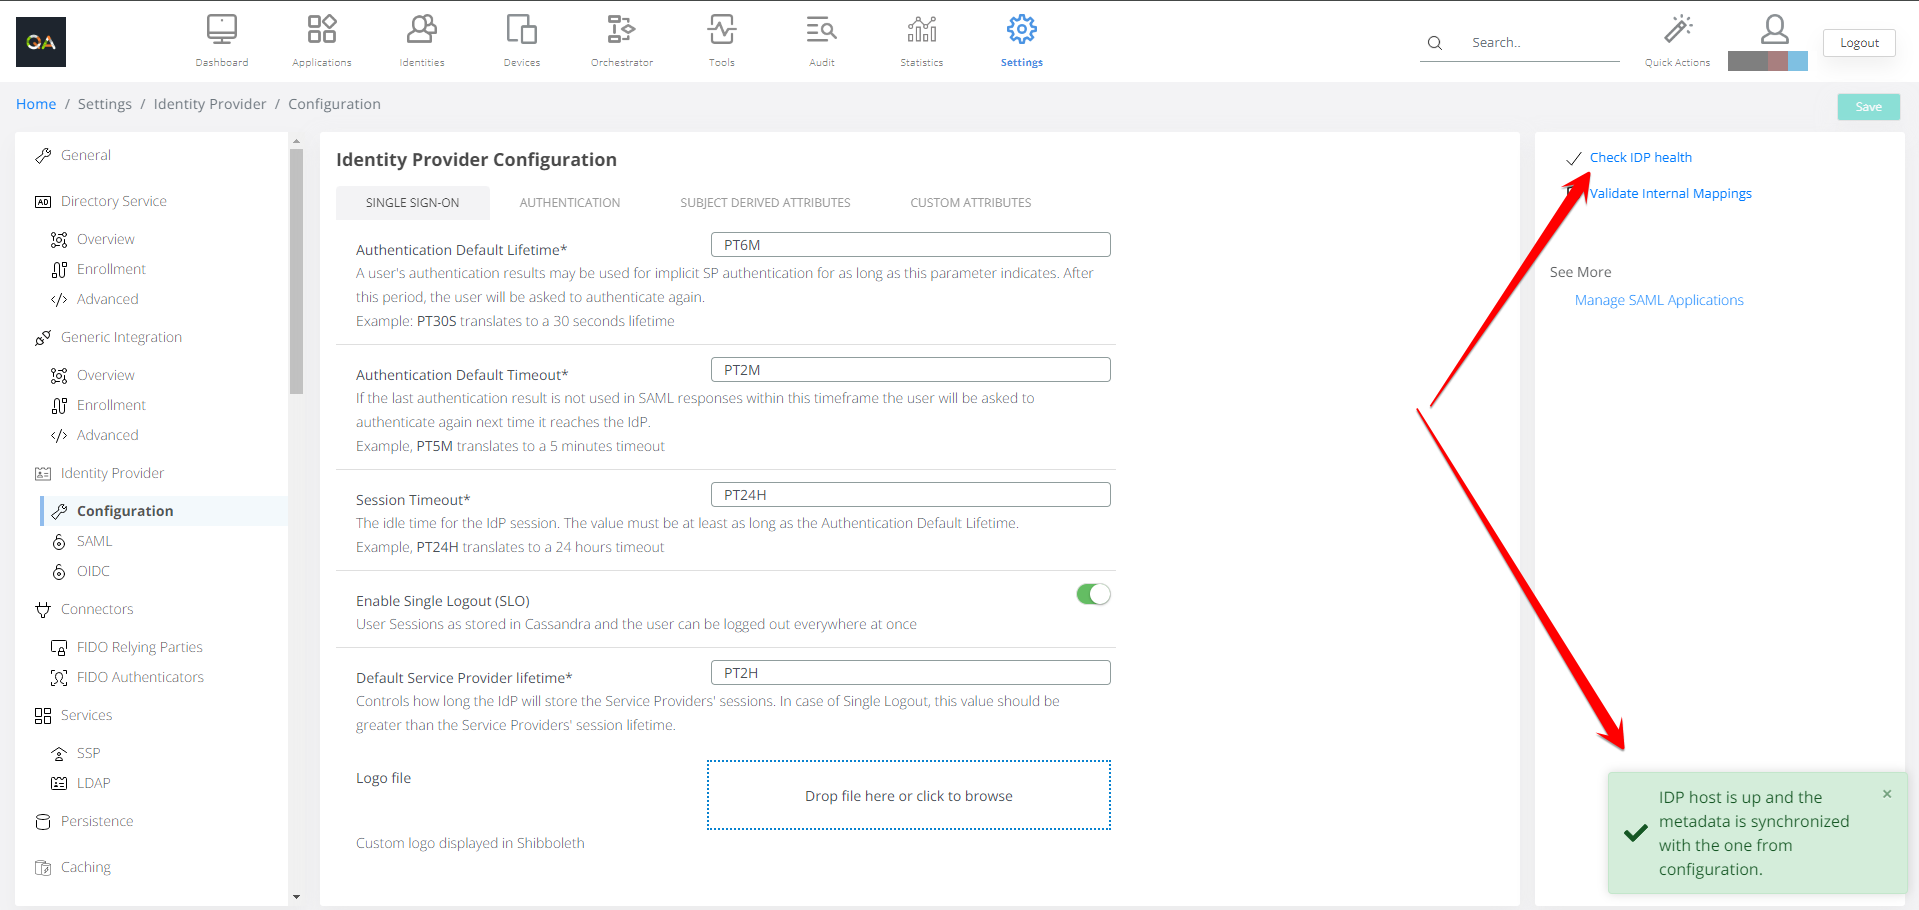The width and height of the screenshot is (1919, 910).
Task: Click the sidebar scrollbar down arrow
Action: click(x=296, y=897)
